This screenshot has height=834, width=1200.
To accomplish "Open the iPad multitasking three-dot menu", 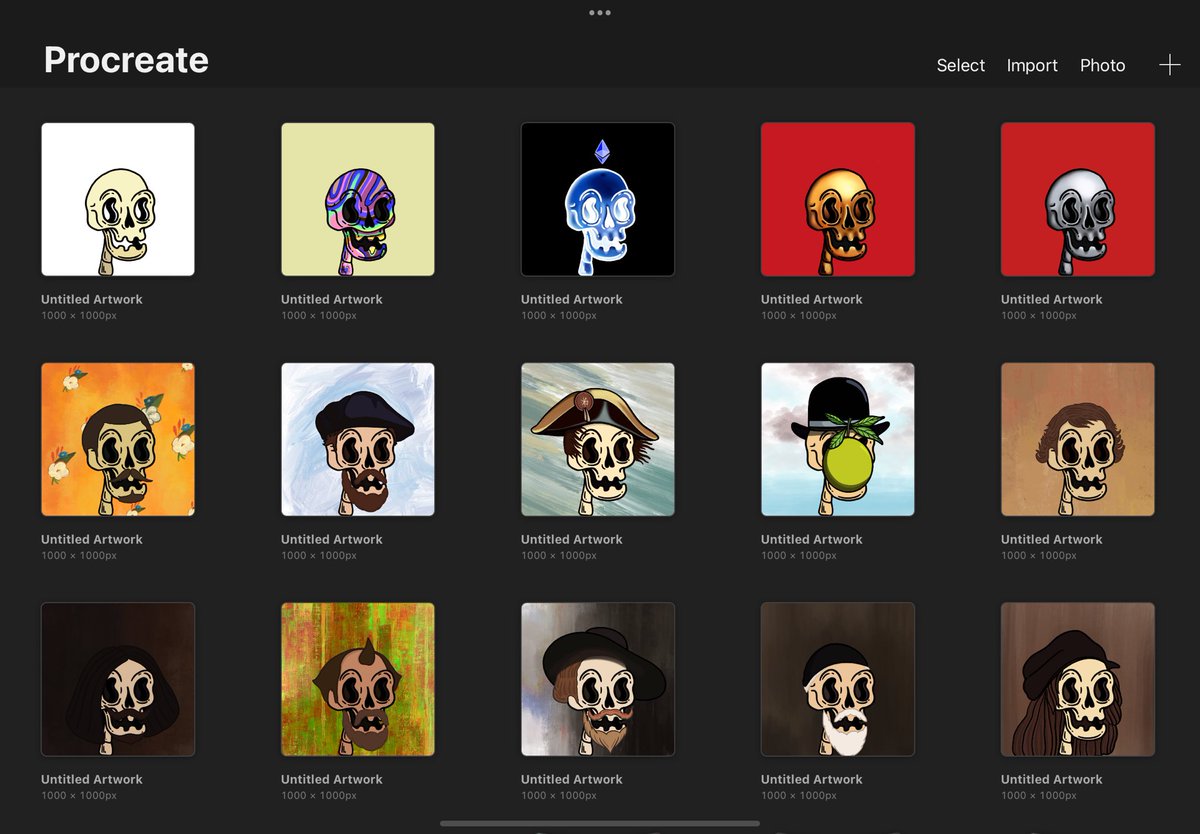I will tap(600, 13).
